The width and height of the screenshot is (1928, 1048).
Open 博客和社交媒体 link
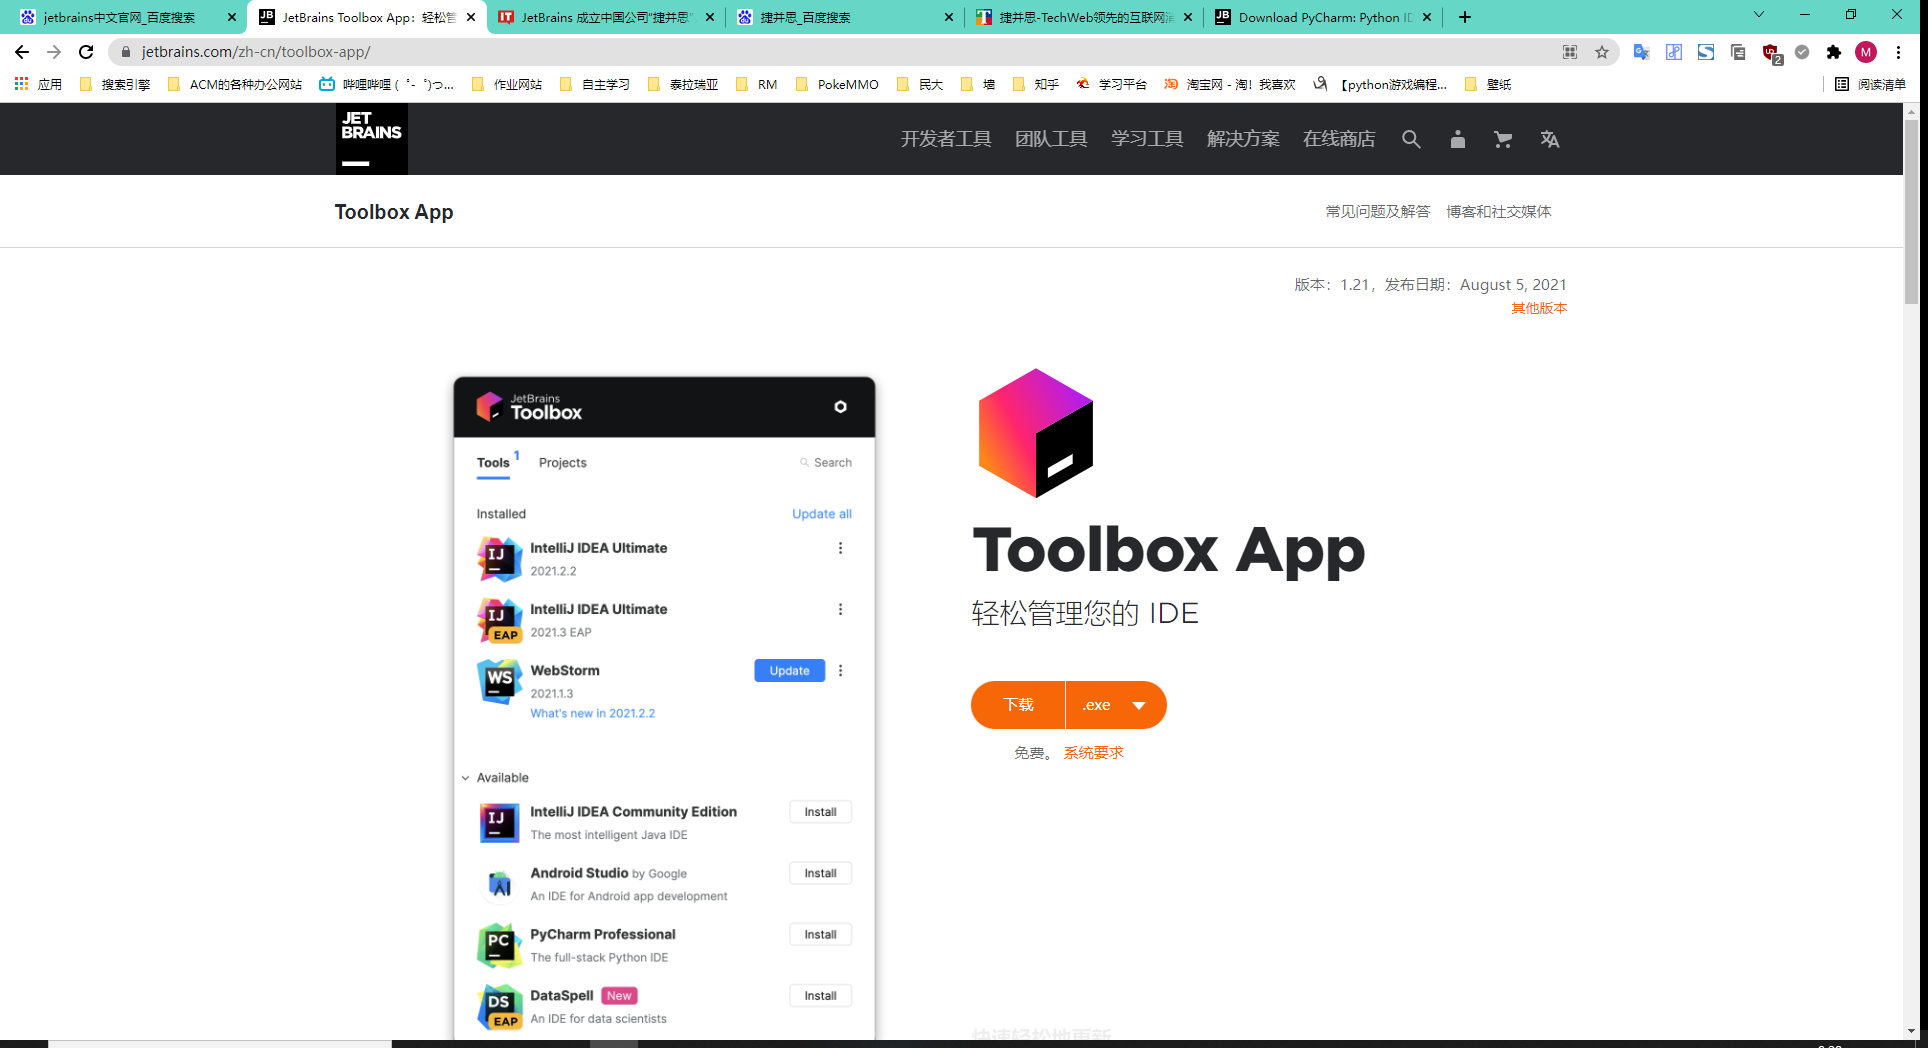[1499, 212]
